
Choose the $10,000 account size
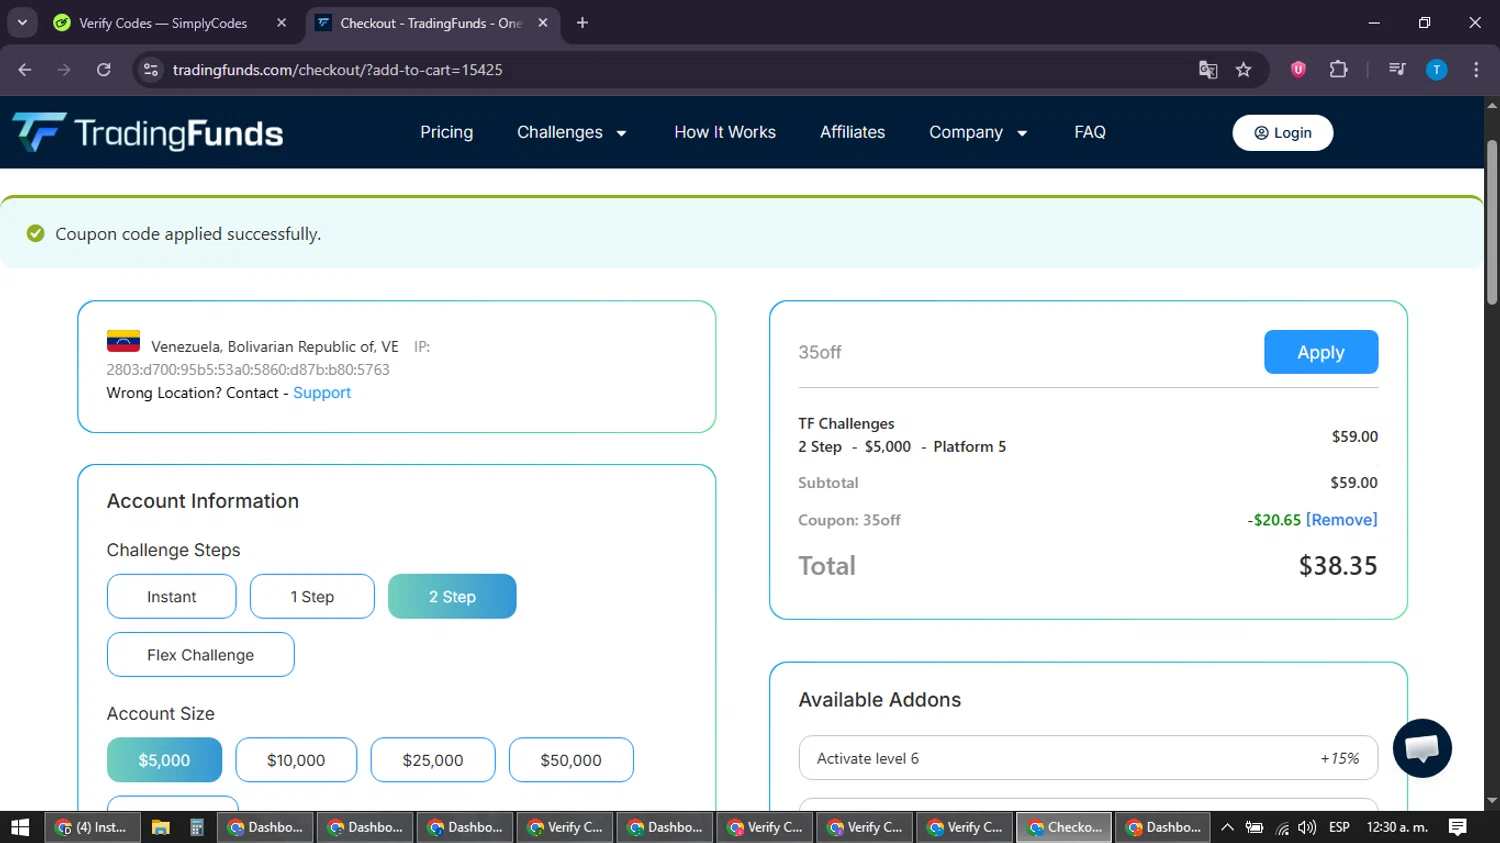click(x=296, y=760)
